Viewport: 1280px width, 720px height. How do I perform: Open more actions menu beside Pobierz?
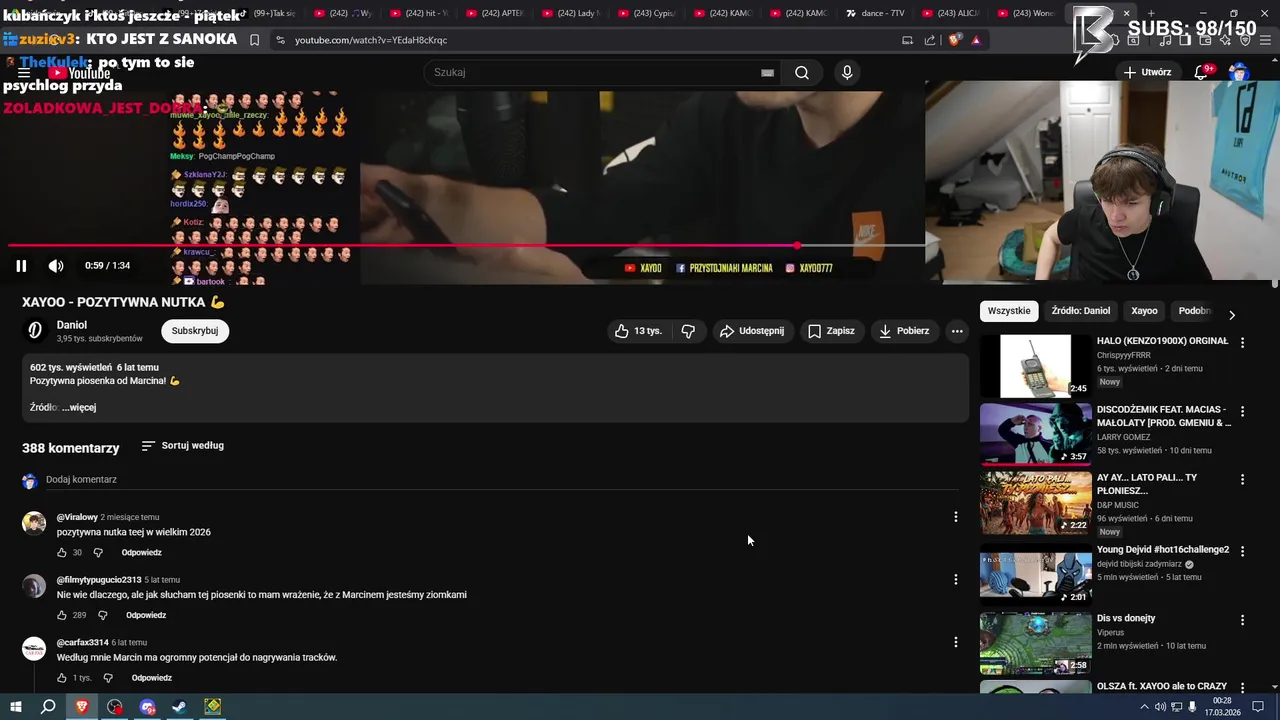[x=957, y=331]
